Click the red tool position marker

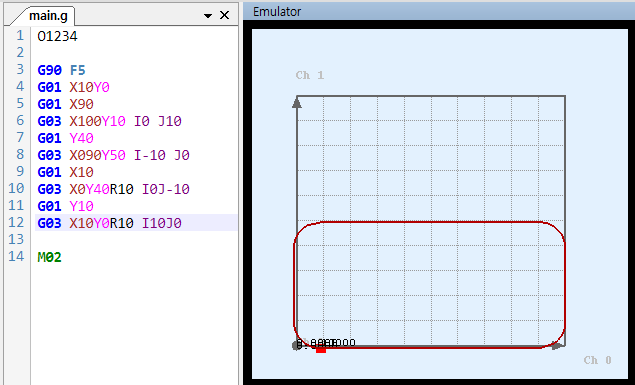[x=321, y=349]
